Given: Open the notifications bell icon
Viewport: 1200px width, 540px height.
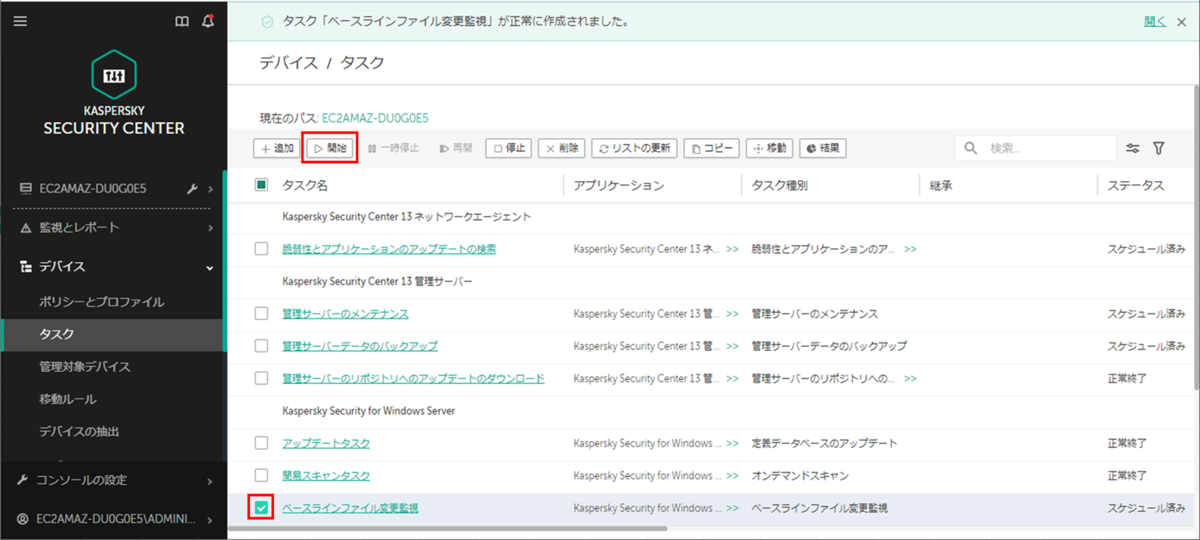Looking at the screenshot, I should pyautogui.click(x=208, y=20).
